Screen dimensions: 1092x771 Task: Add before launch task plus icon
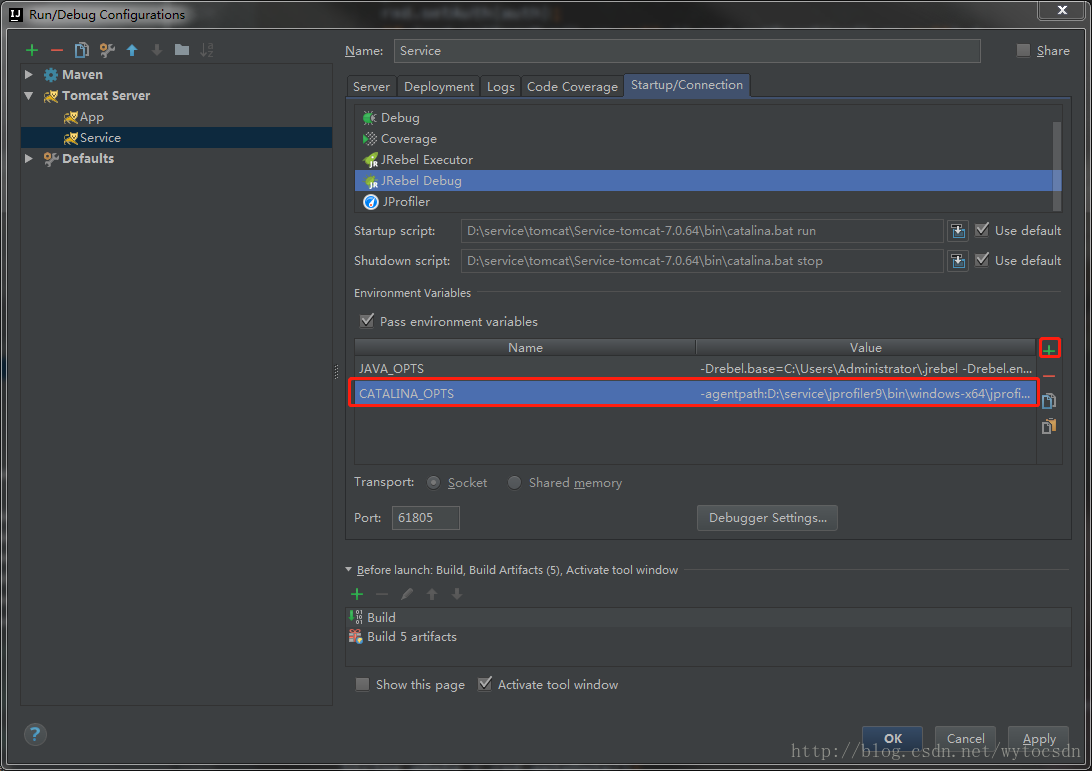point(357,594)
